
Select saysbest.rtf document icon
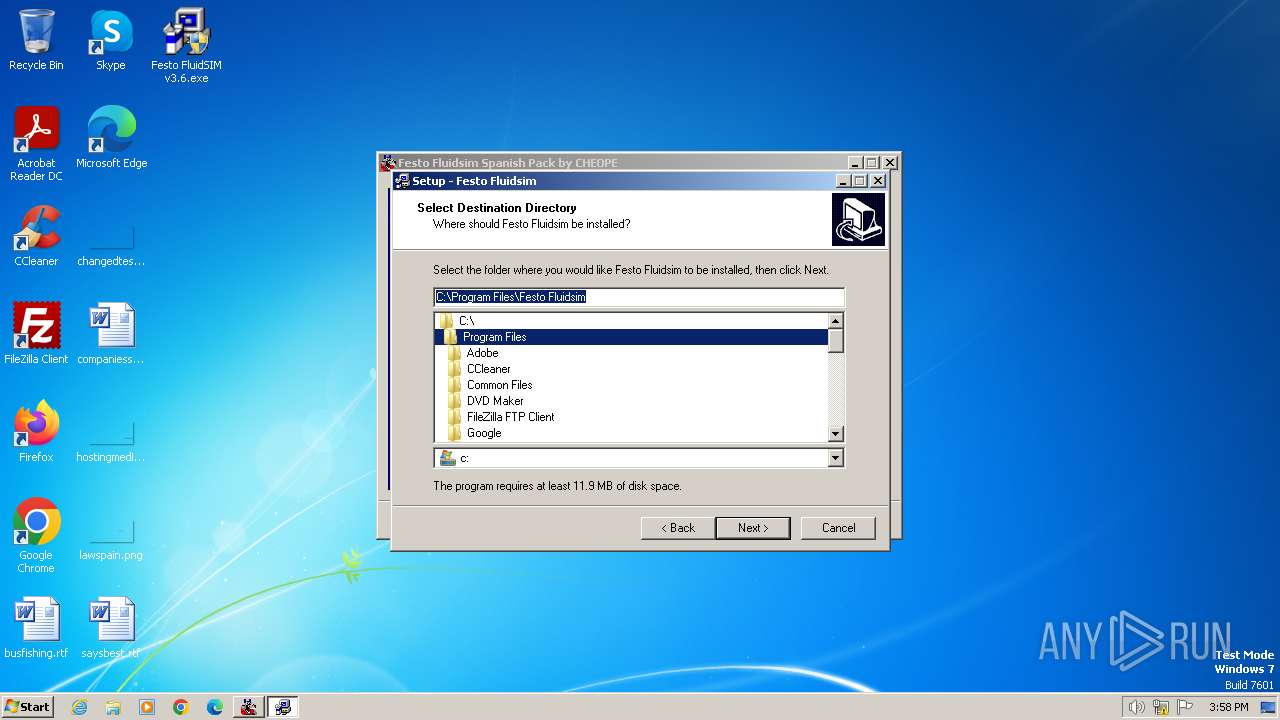[111, 628]
